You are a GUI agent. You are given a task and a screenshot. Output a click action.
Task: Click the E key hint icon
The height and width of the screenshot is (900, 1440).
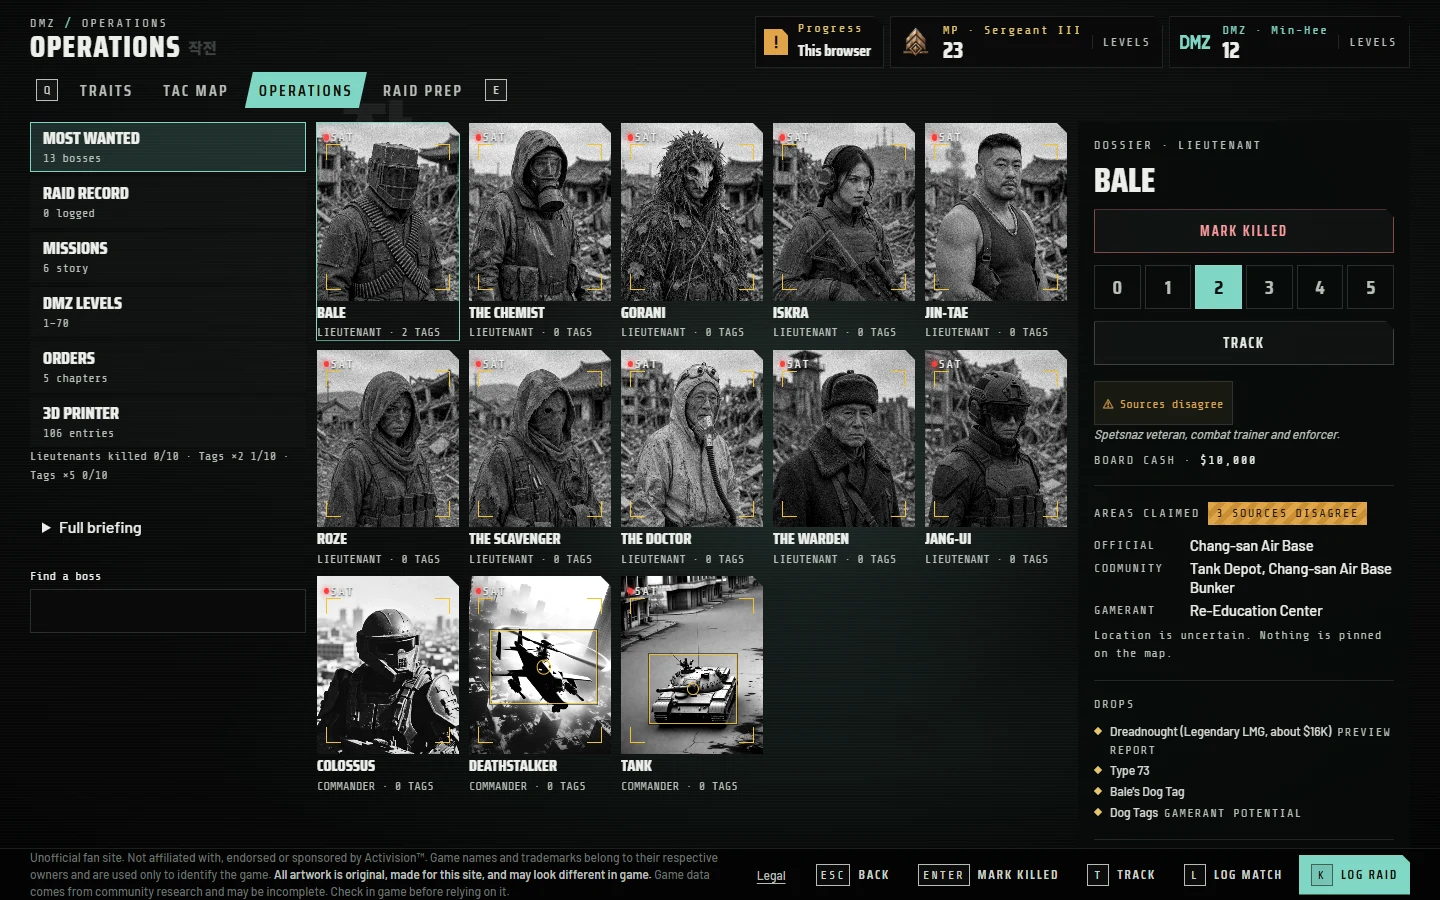point(495,90)
